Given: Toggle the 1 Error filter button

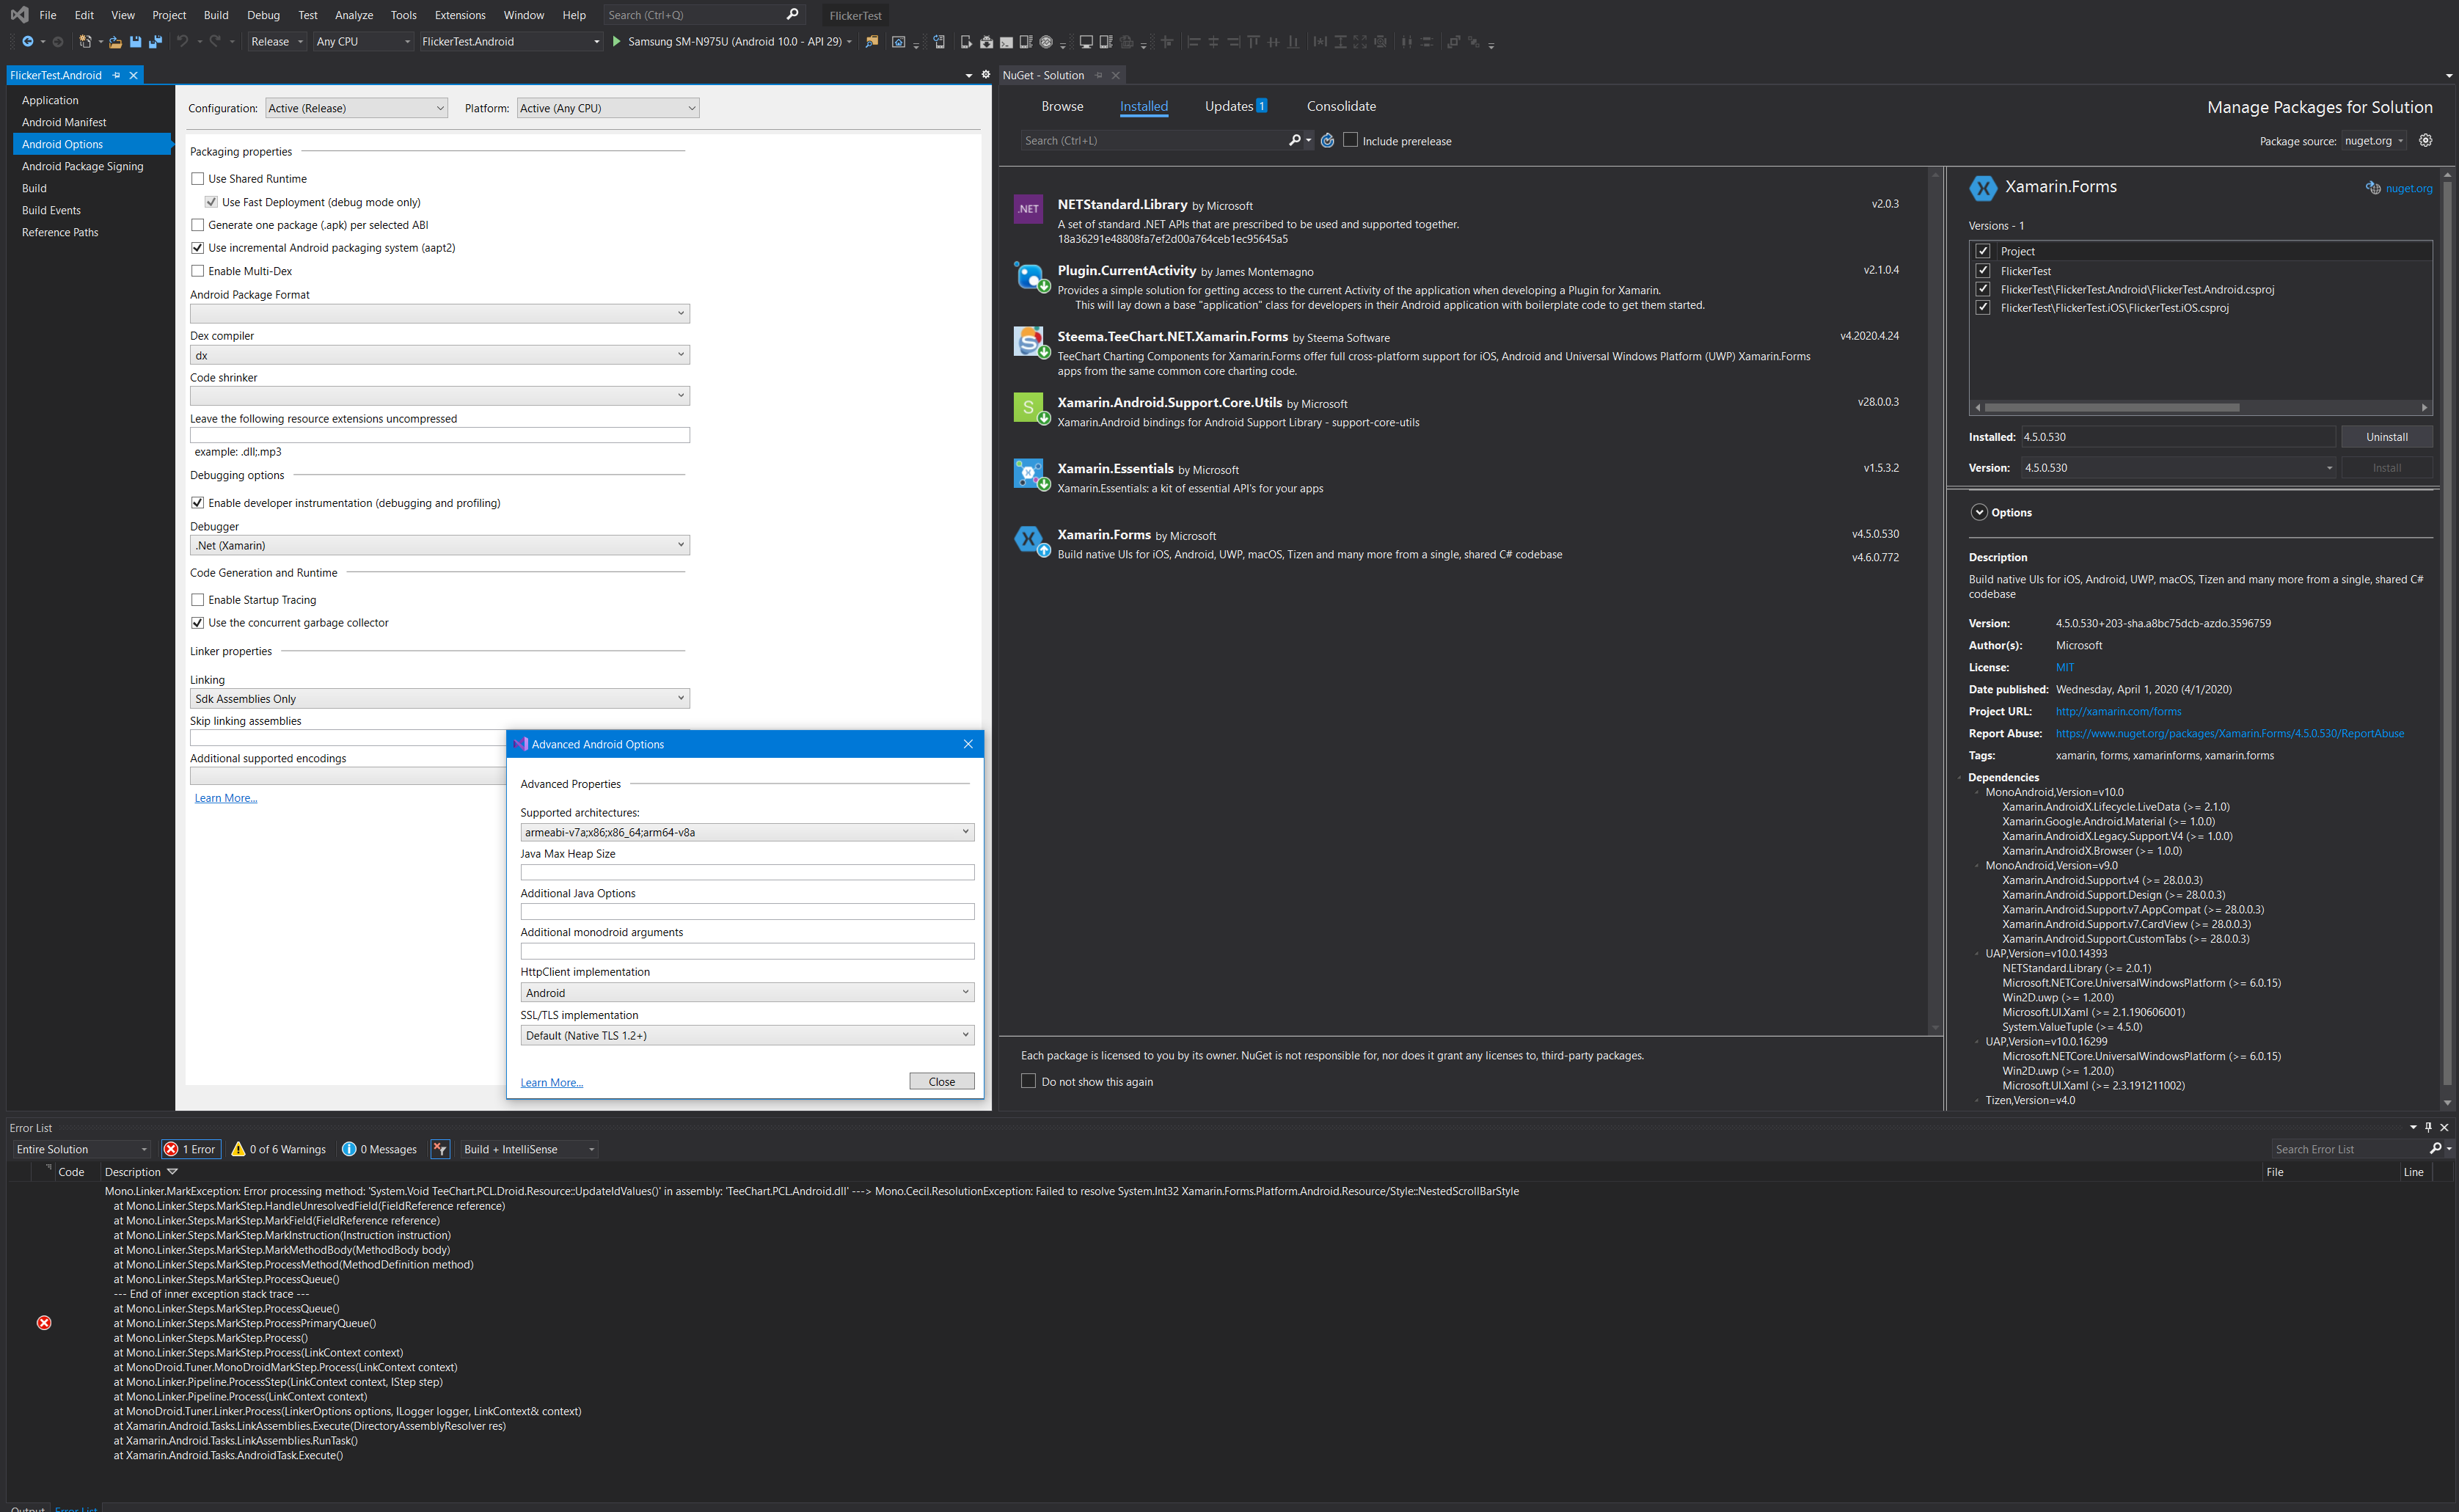Looking at the screenshot, I should [x=190, y=1149].
